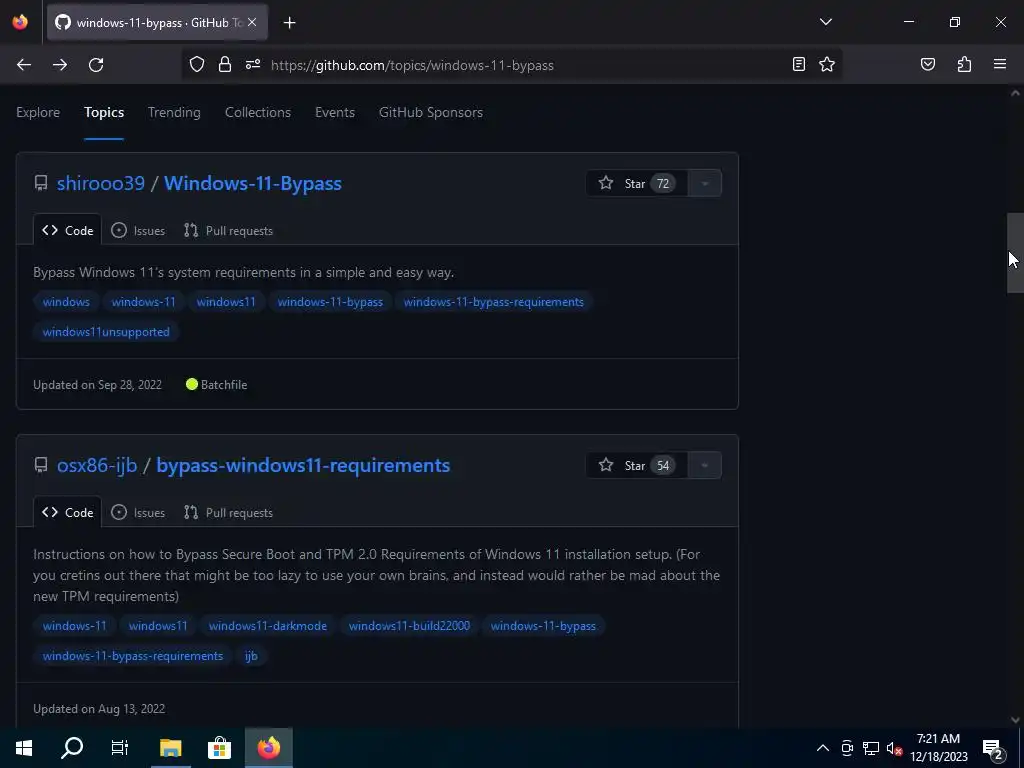Click 'windows11' tag under osx86-ijb repo
This screenshot has height=768, width=1024.
158,626
